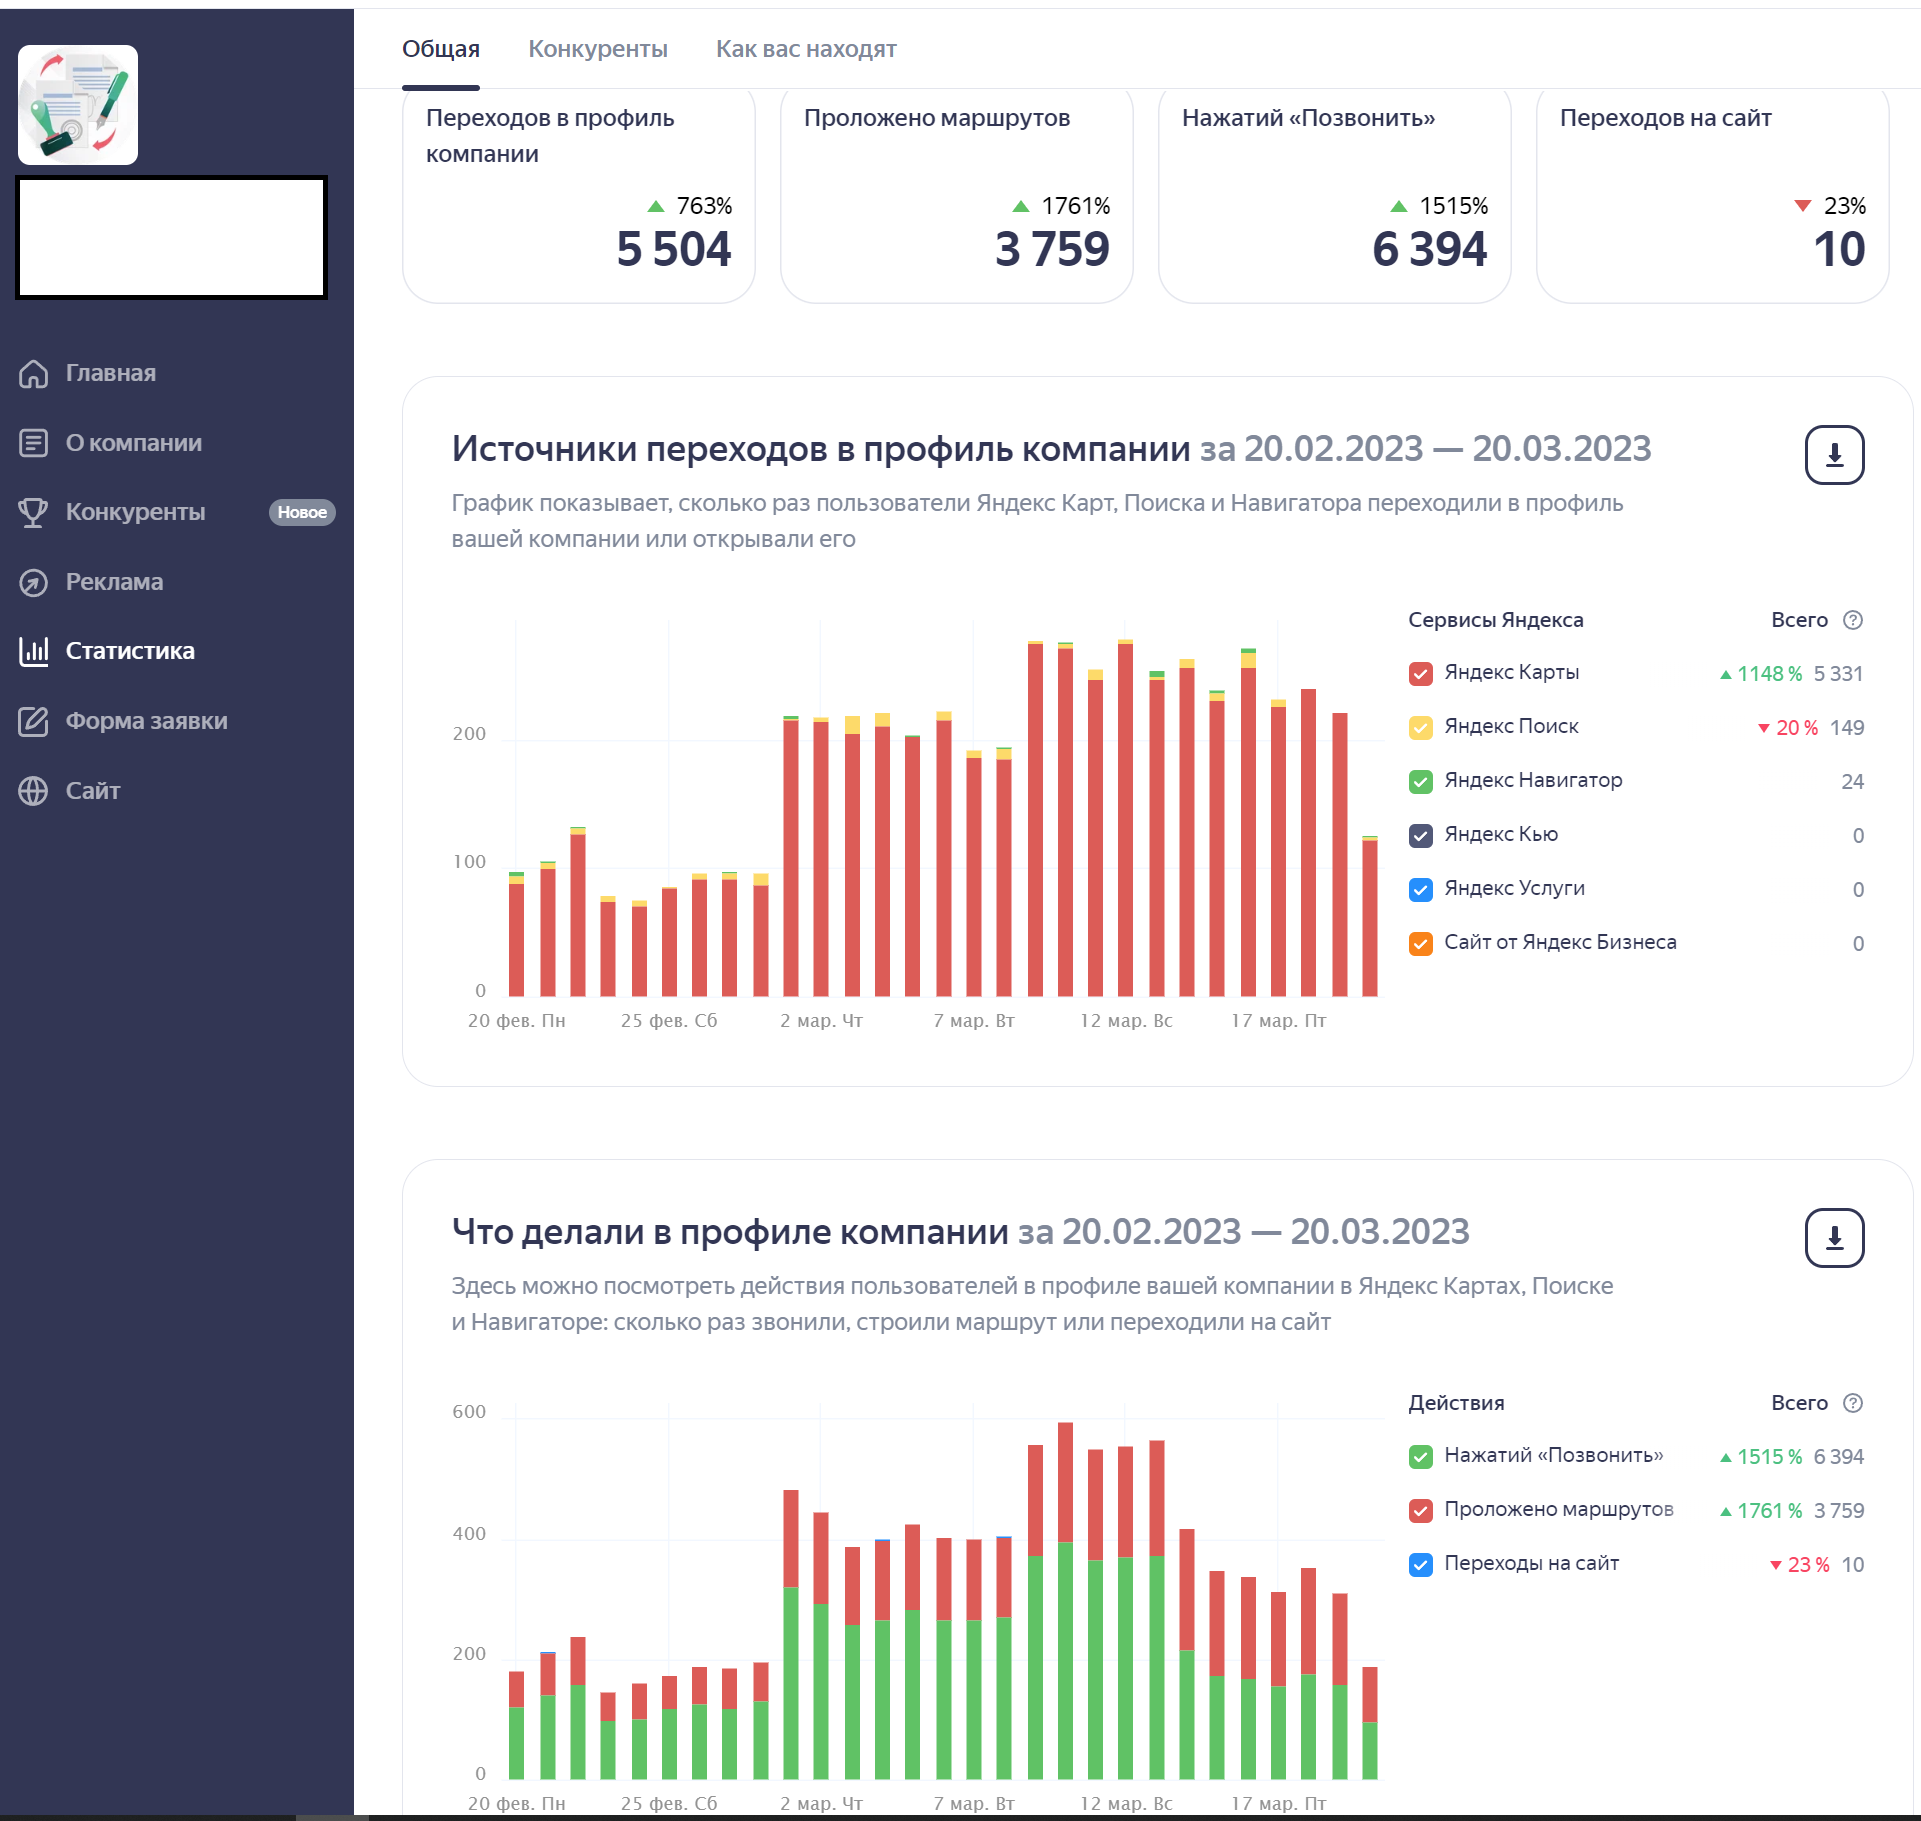Image resolution: width=1921 pixels, height=1821 pixels.
Task: Download the profile actions chart data
Action: [x=1834, y=1238]
